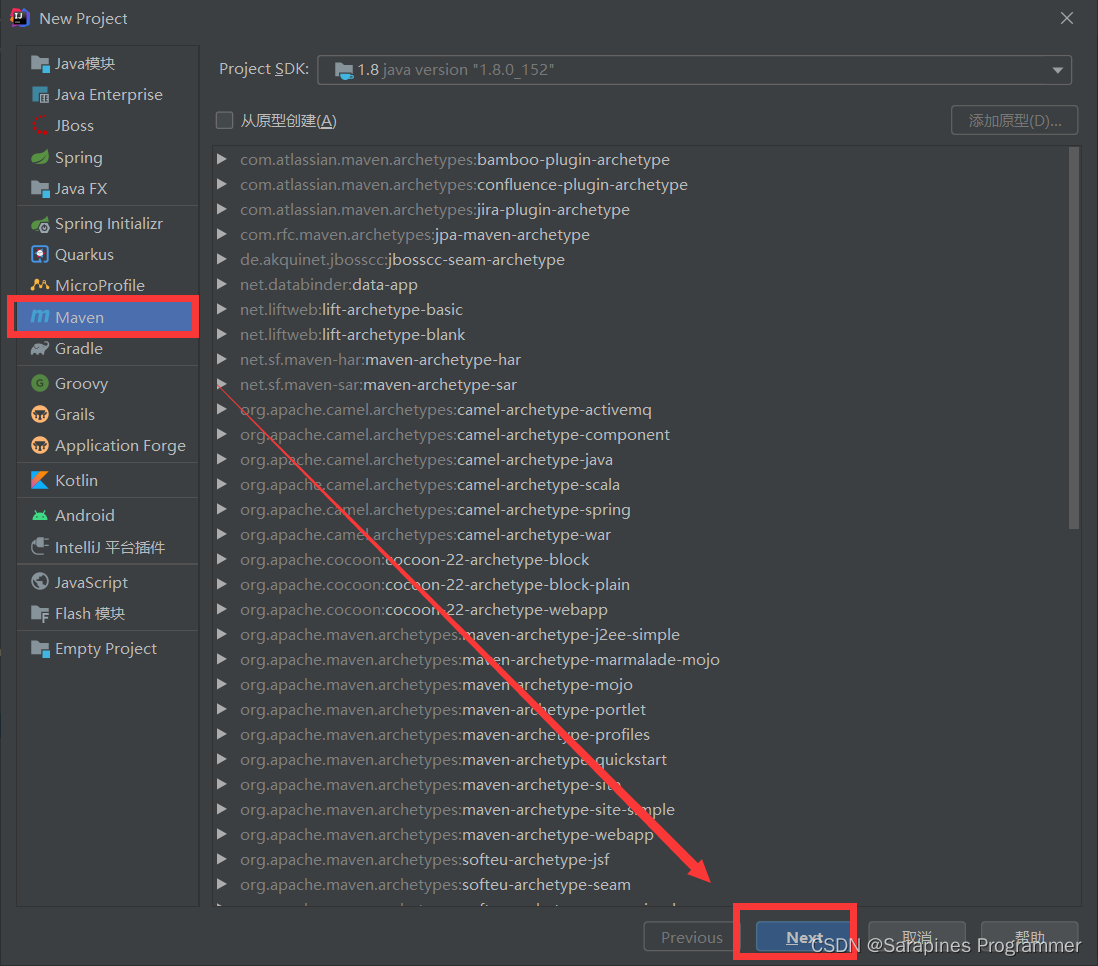Select softeu-archetype-seam row
The width and height of the screenshot is (1098, 966).
pos(641,885)
